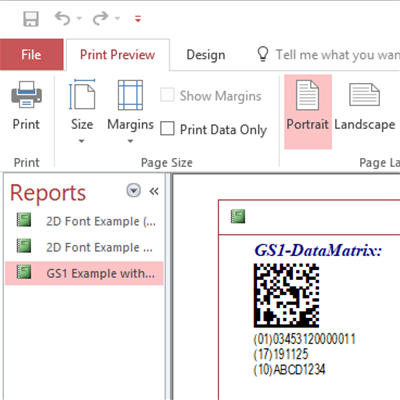The height and width of the screenshot is (400, 400).
Task: Open the Reports pane options dropdown
Action: click(x=133, y=191)
